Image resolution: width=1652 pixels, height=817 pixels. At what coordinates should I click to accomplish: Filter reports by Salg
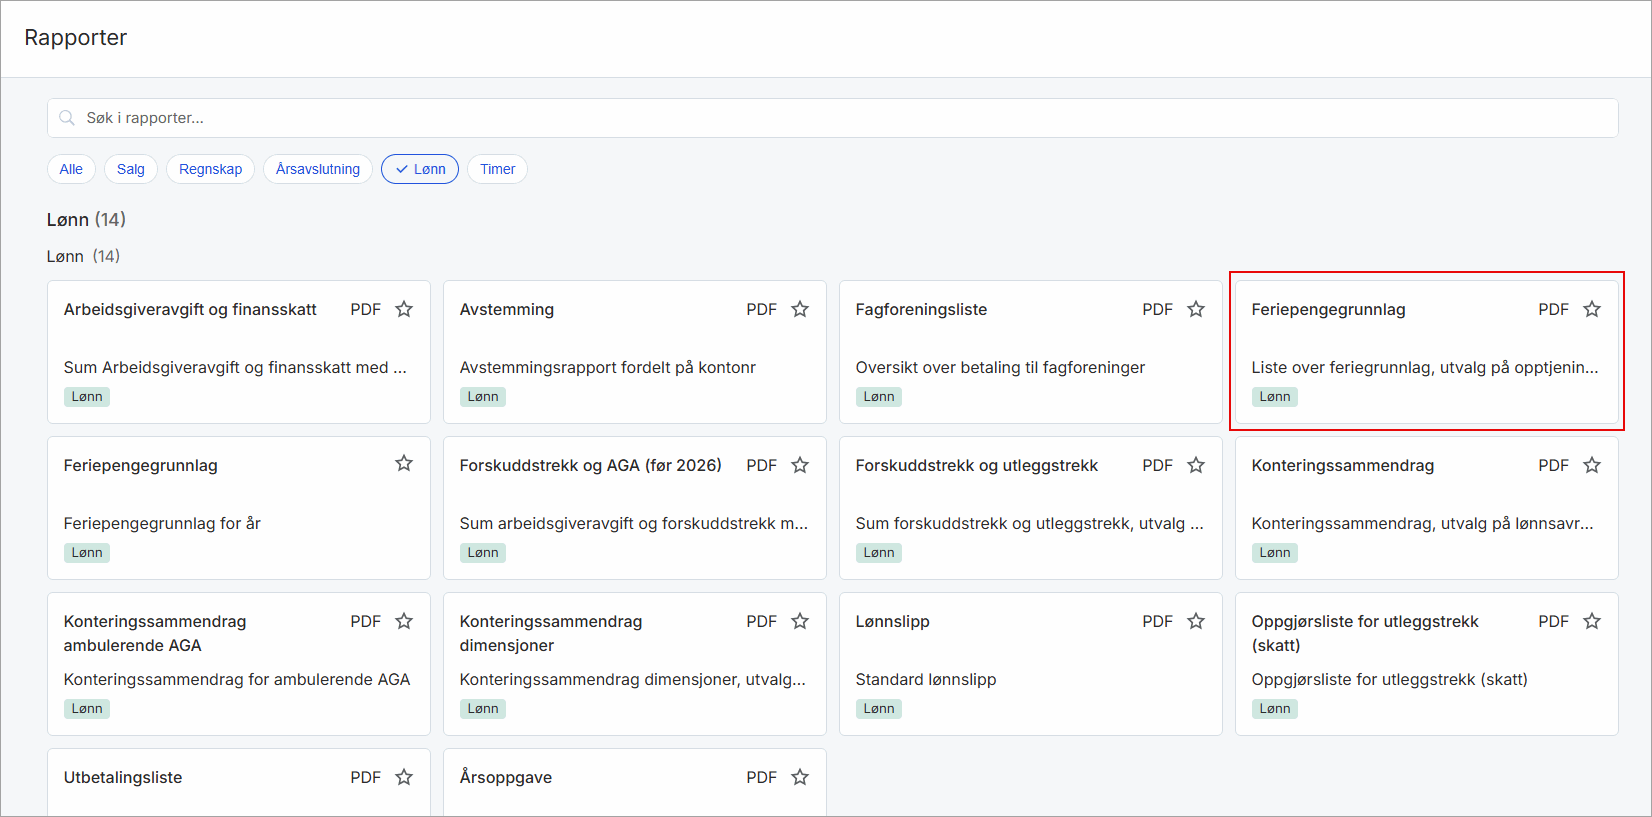click(x=131, y=169)
